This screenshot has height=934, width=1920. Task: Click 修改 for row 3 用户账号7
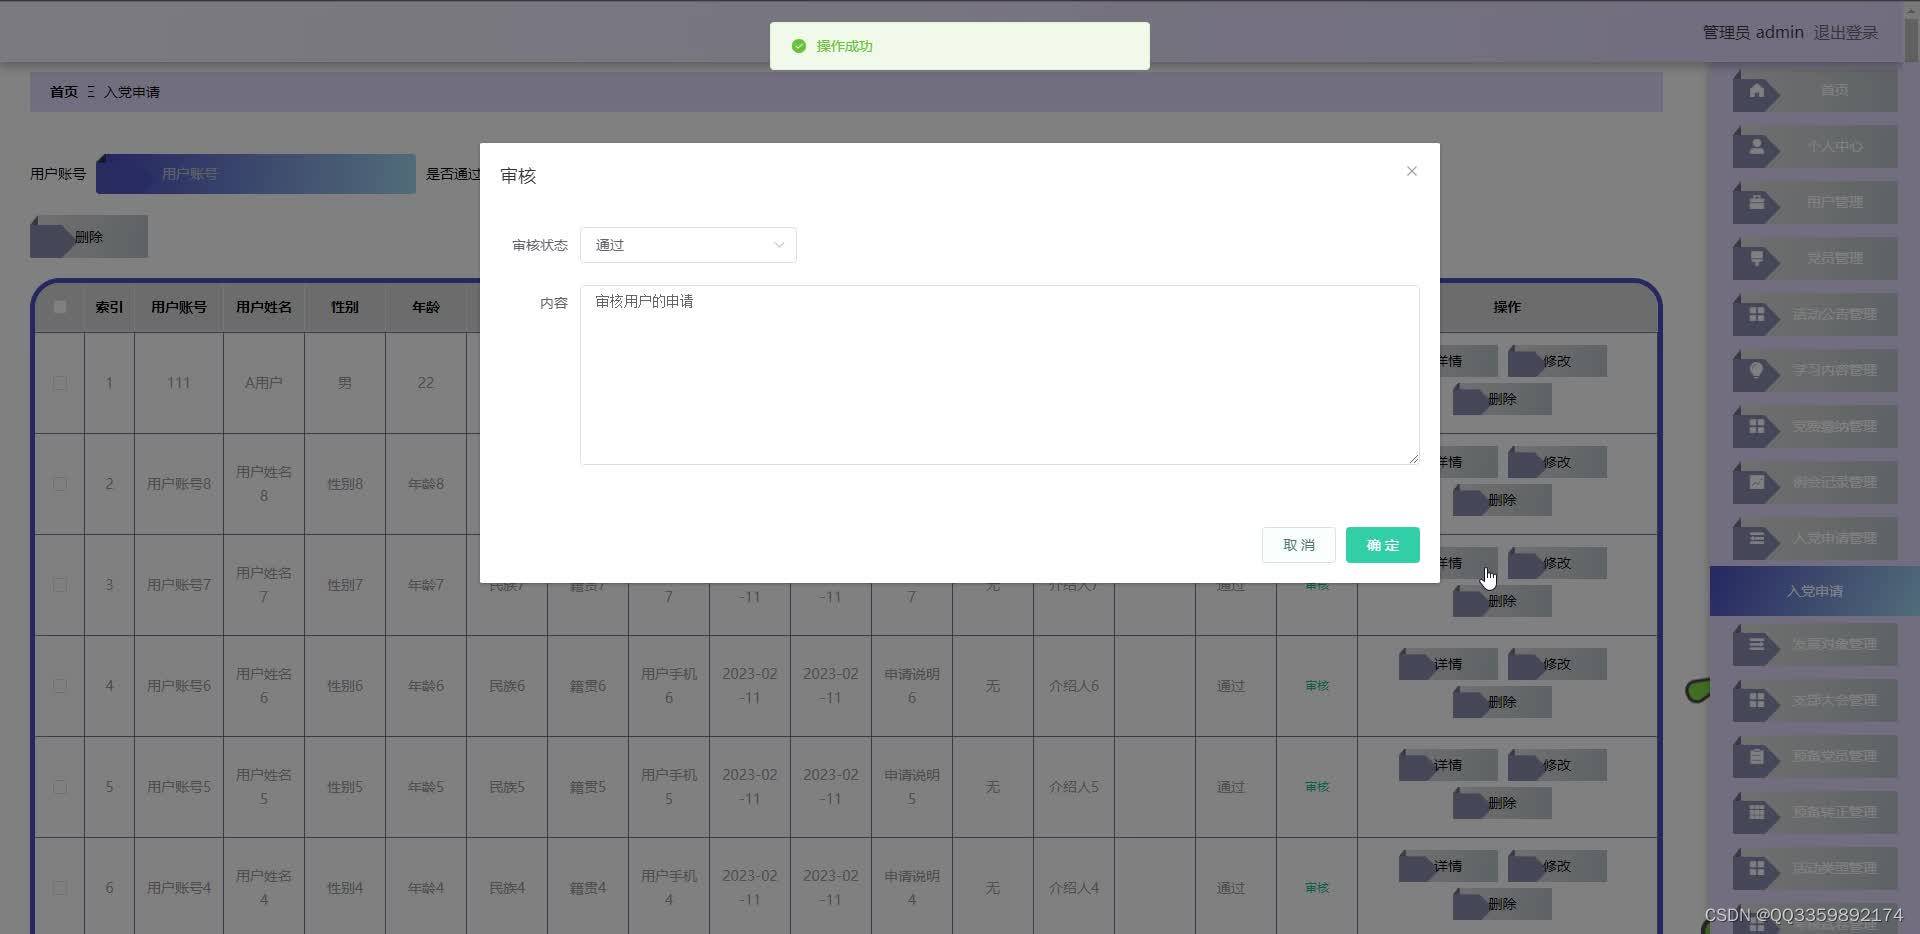[x=1557, y=563]
